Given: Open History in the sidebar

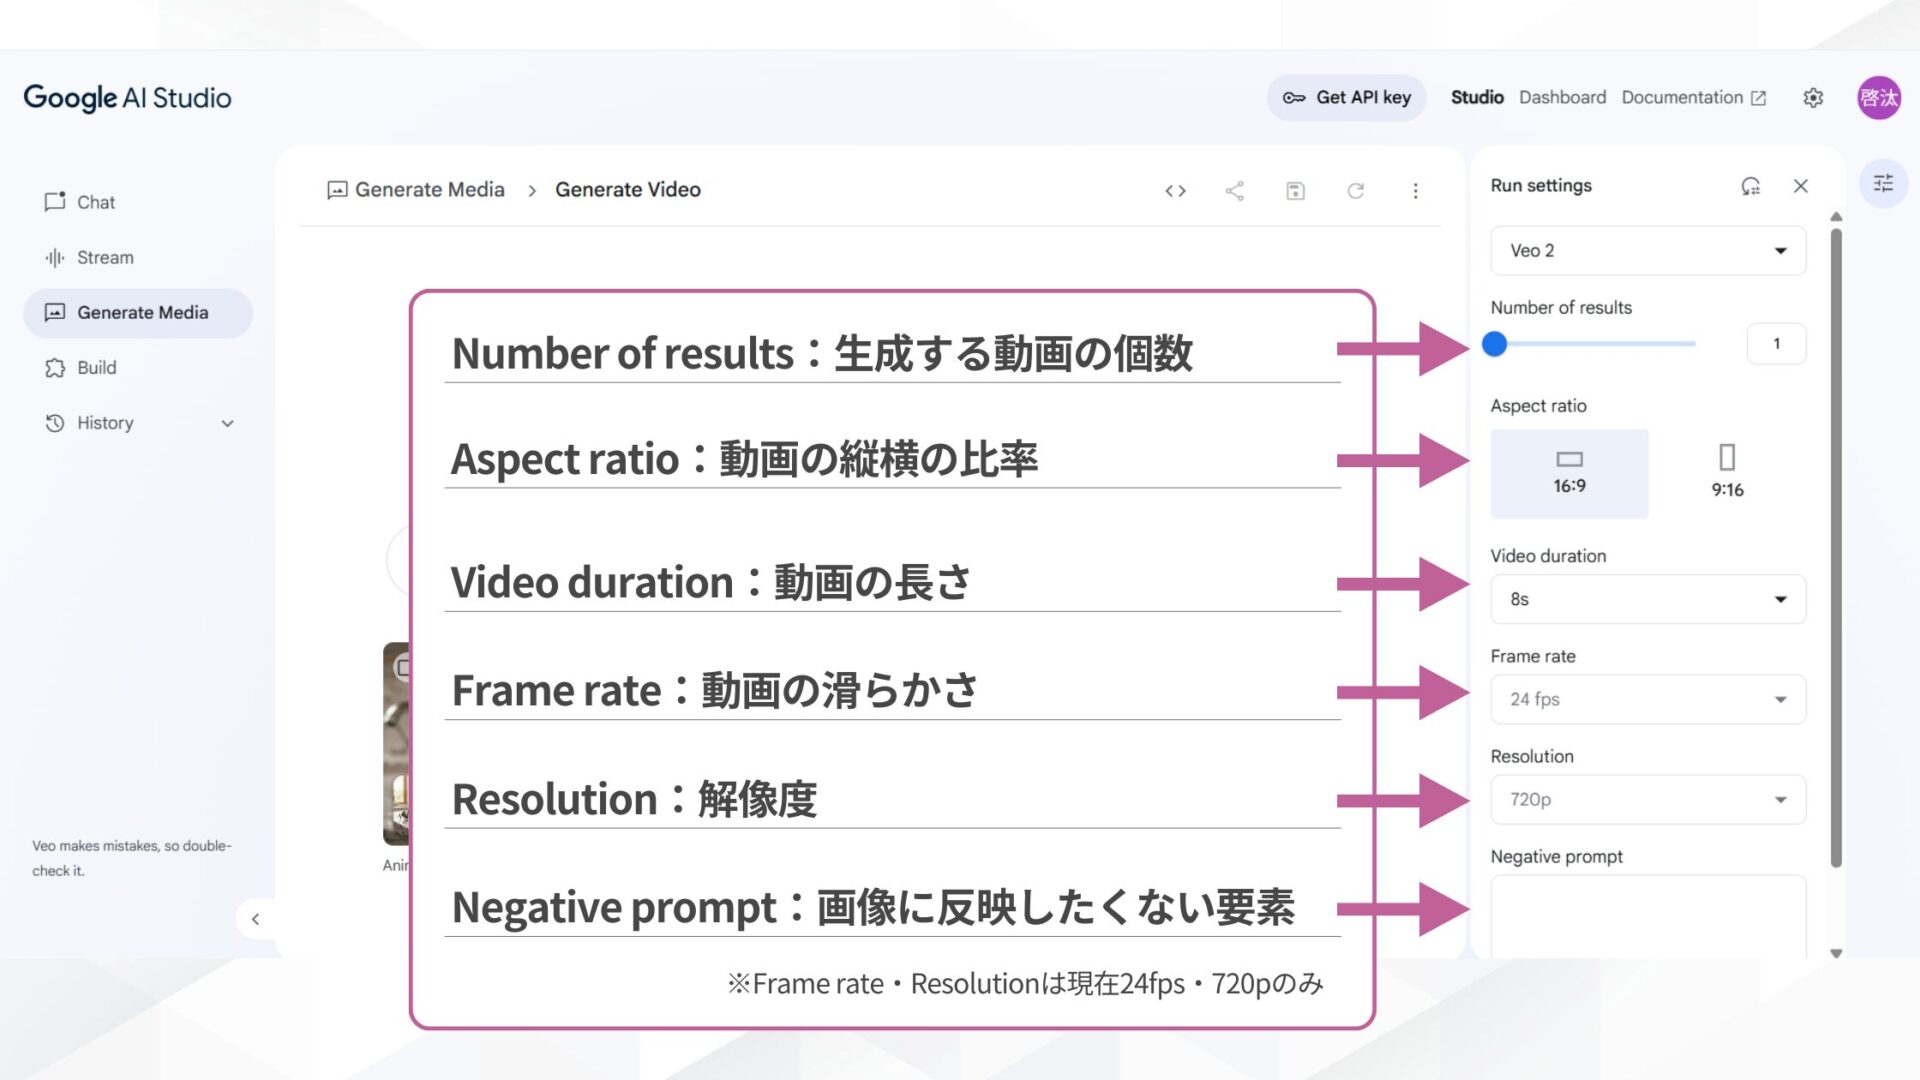Looking at the screenshot, I should (x=138, y=423).
